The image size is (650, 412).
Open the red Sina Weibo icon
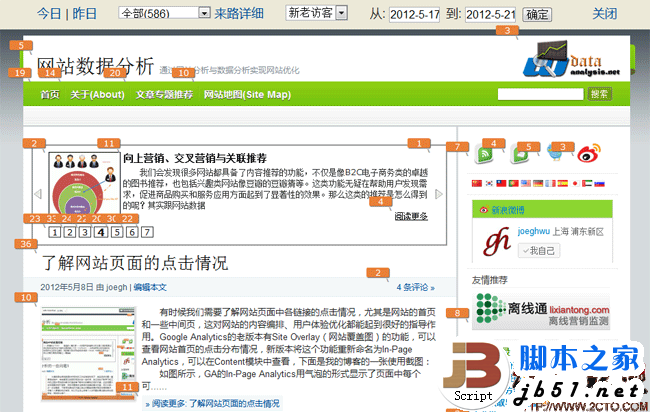tap(588, 155)
